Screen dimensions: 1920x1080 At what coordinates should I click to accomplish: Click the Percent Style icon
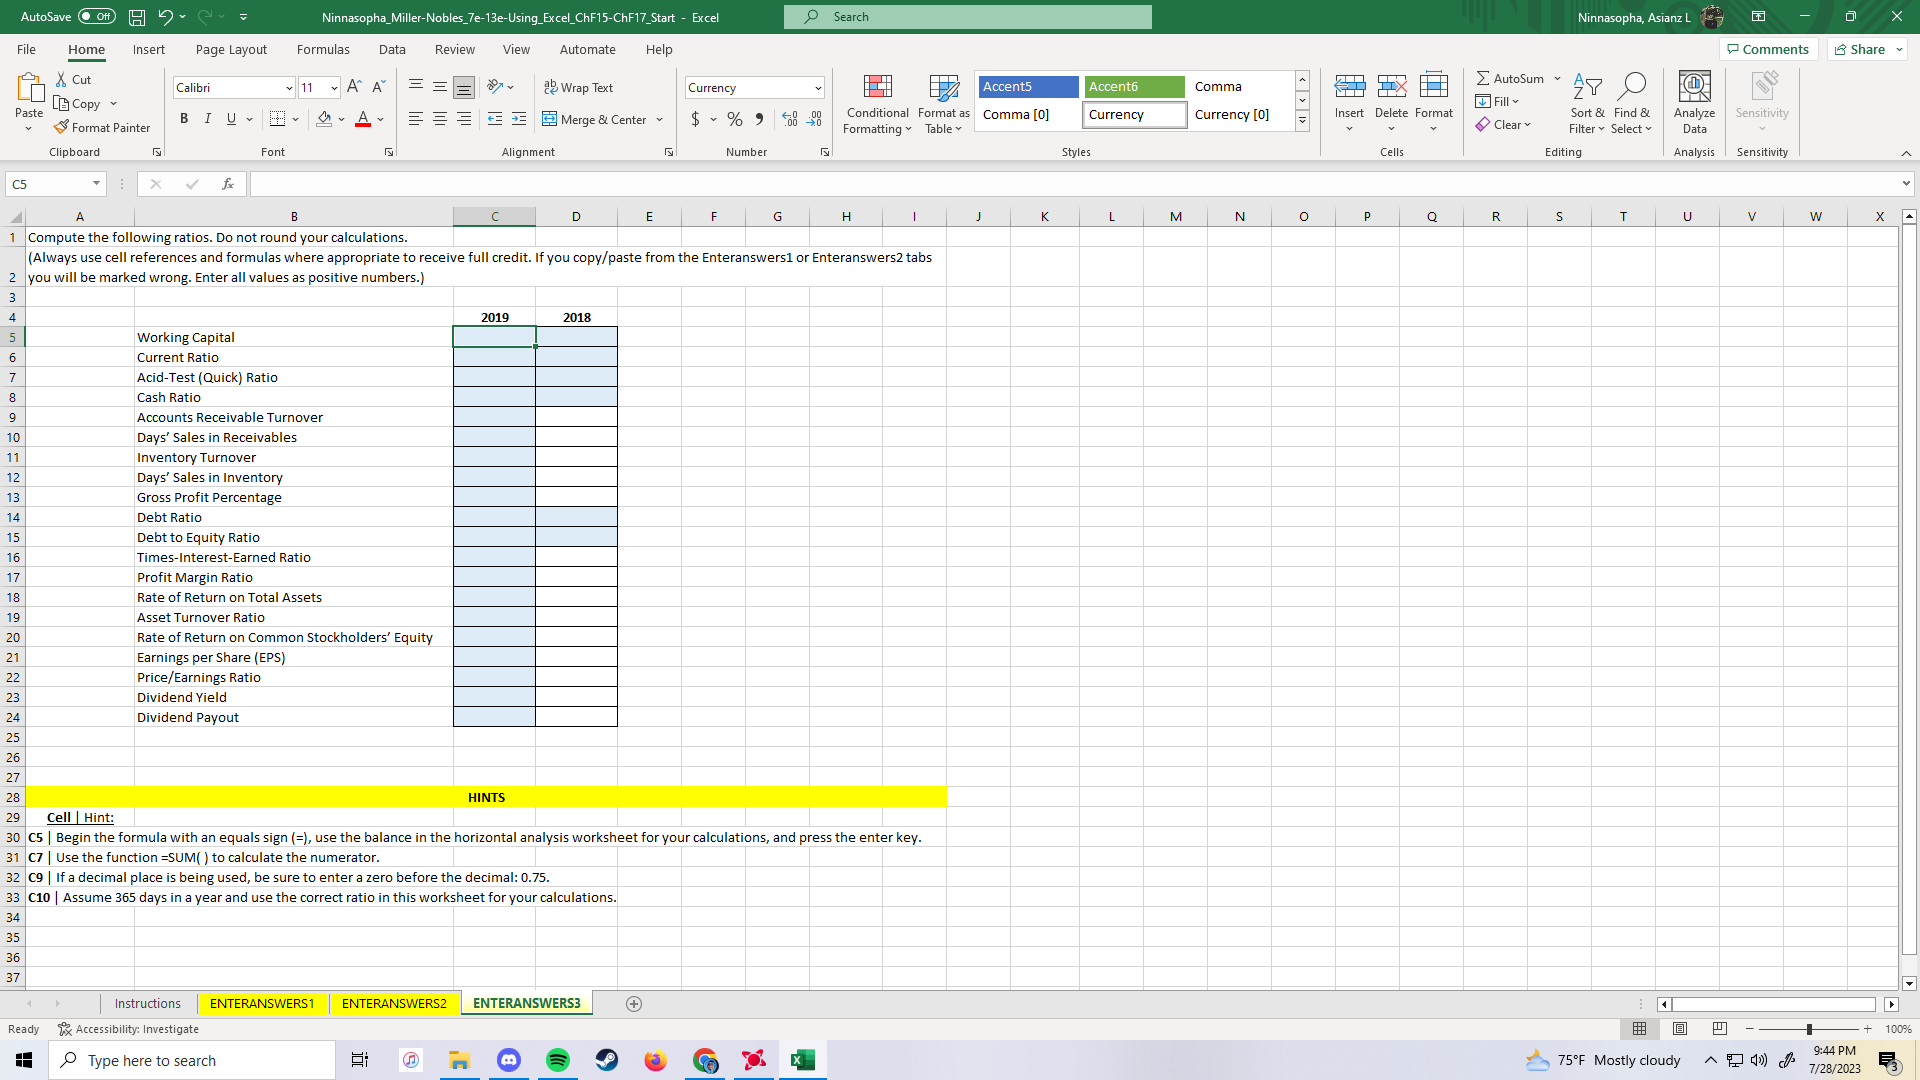(735, 119)
